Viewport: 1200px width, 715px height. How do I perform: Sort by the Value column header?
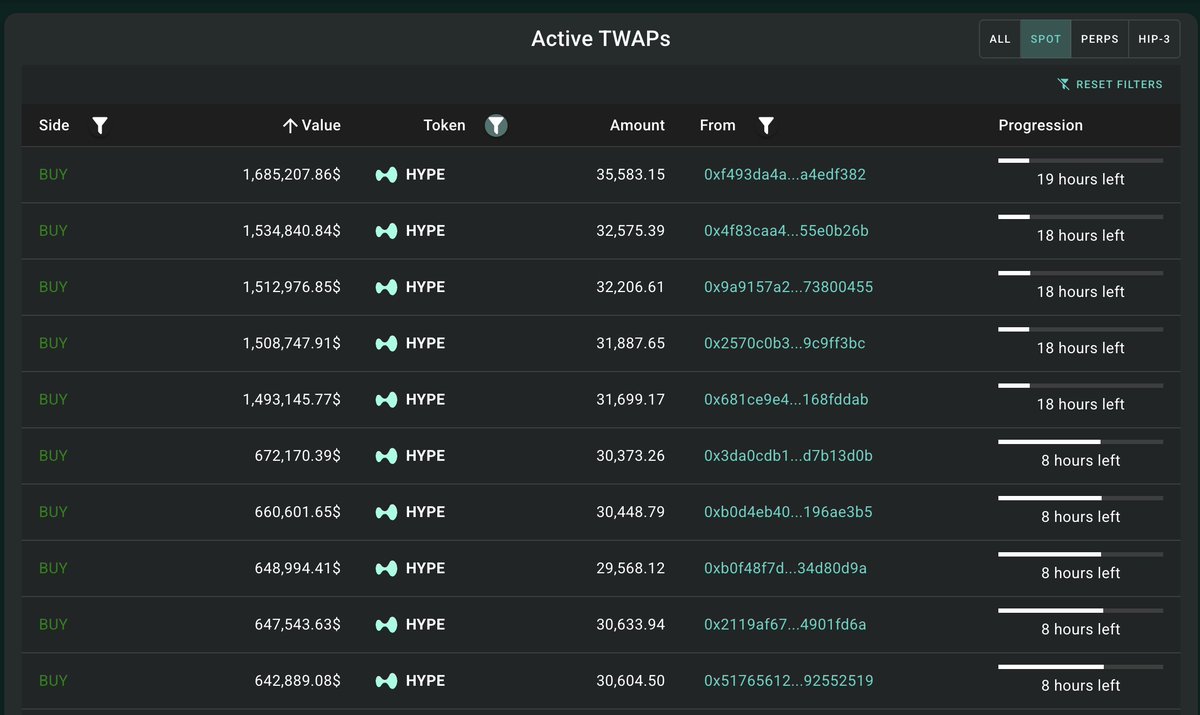click(x=321, y=126)
